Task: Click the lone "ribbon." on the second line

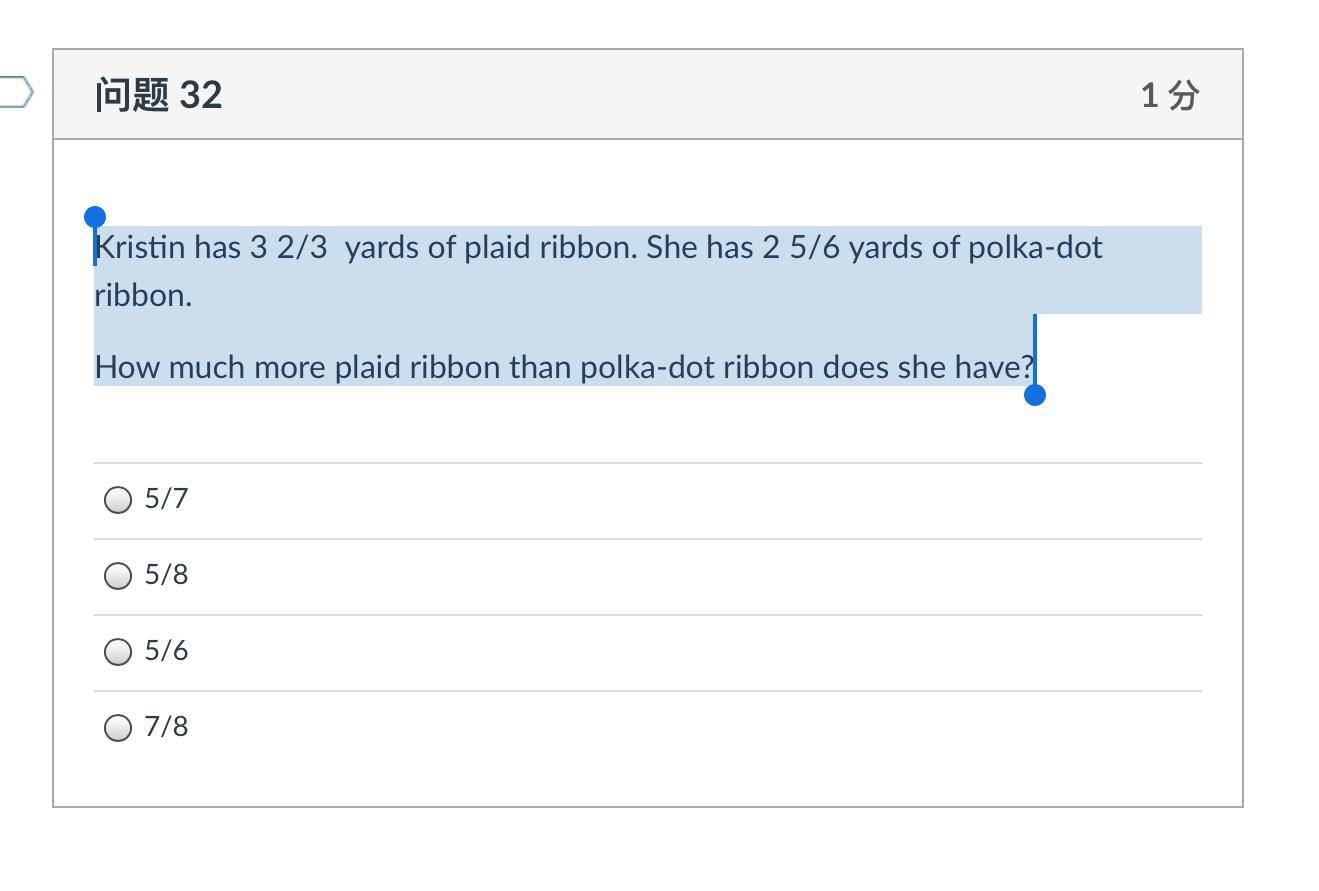Action: (x=143, y=295)
